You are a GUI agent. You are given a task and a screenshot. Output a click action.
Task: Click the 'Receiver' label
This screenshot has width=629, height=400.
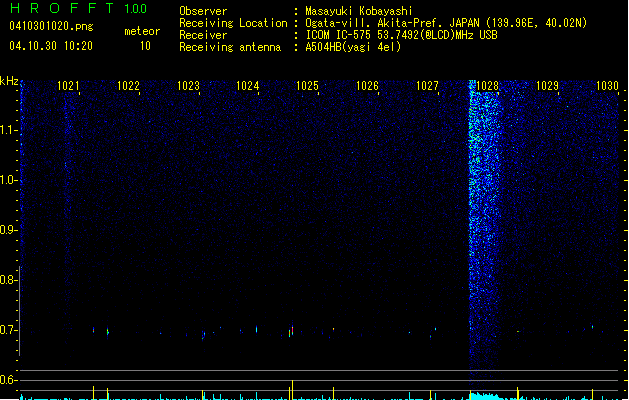click(203, 35)
